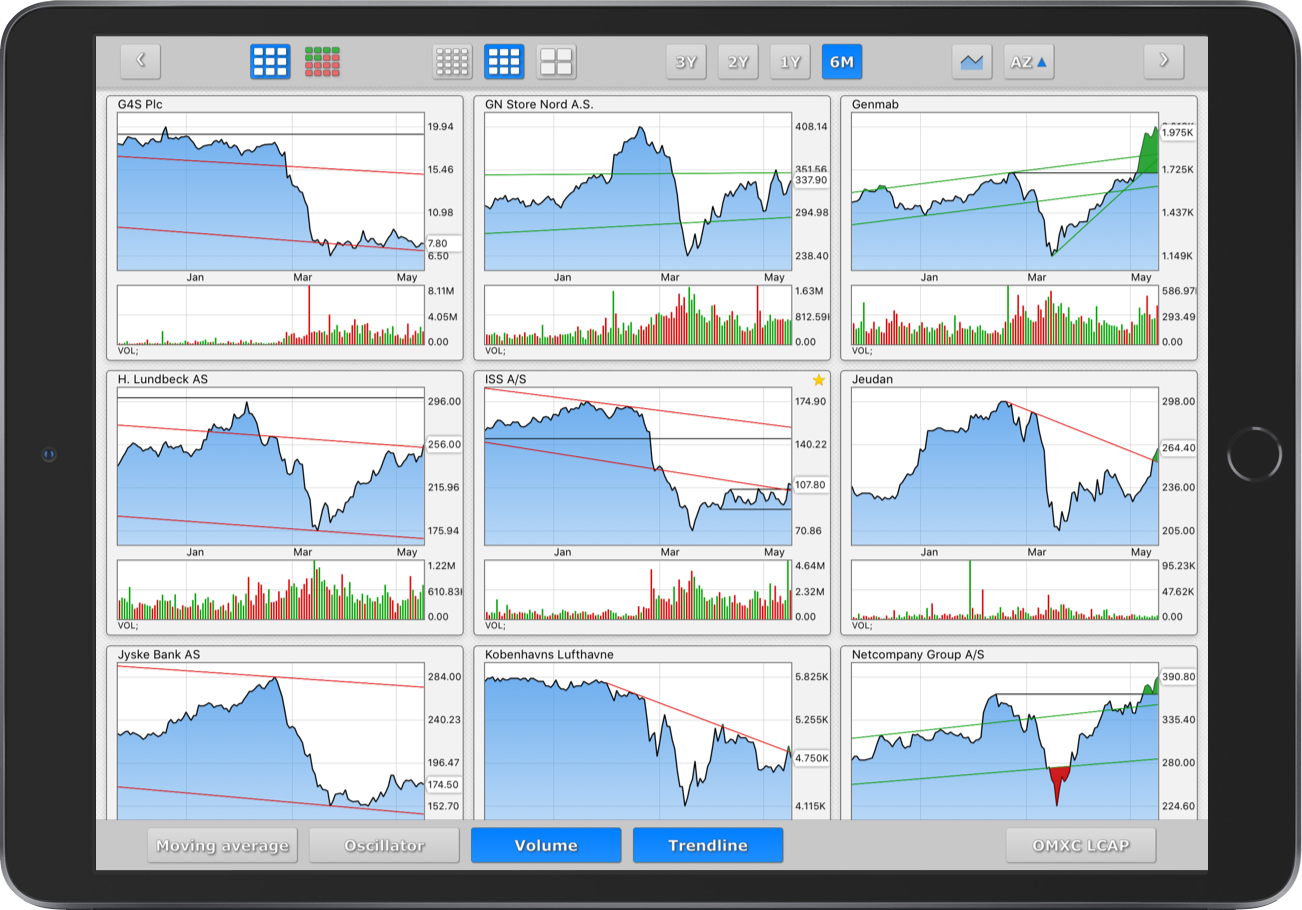
Task: Set time range to 1Y
Action: (x=790, y=61)
